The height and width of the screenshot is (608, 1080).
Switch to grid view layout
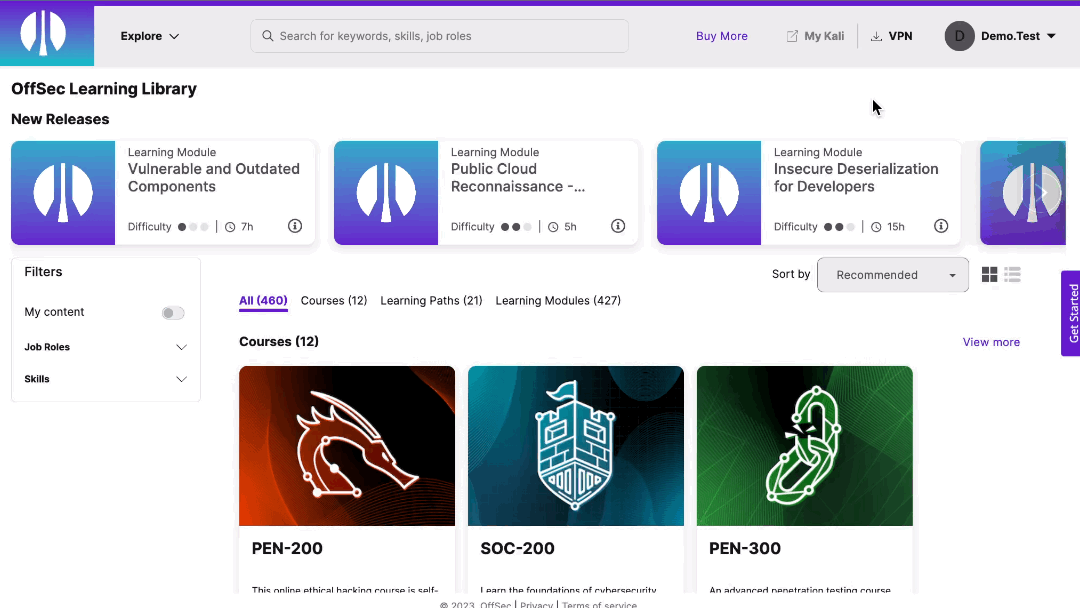coord(990,275)
